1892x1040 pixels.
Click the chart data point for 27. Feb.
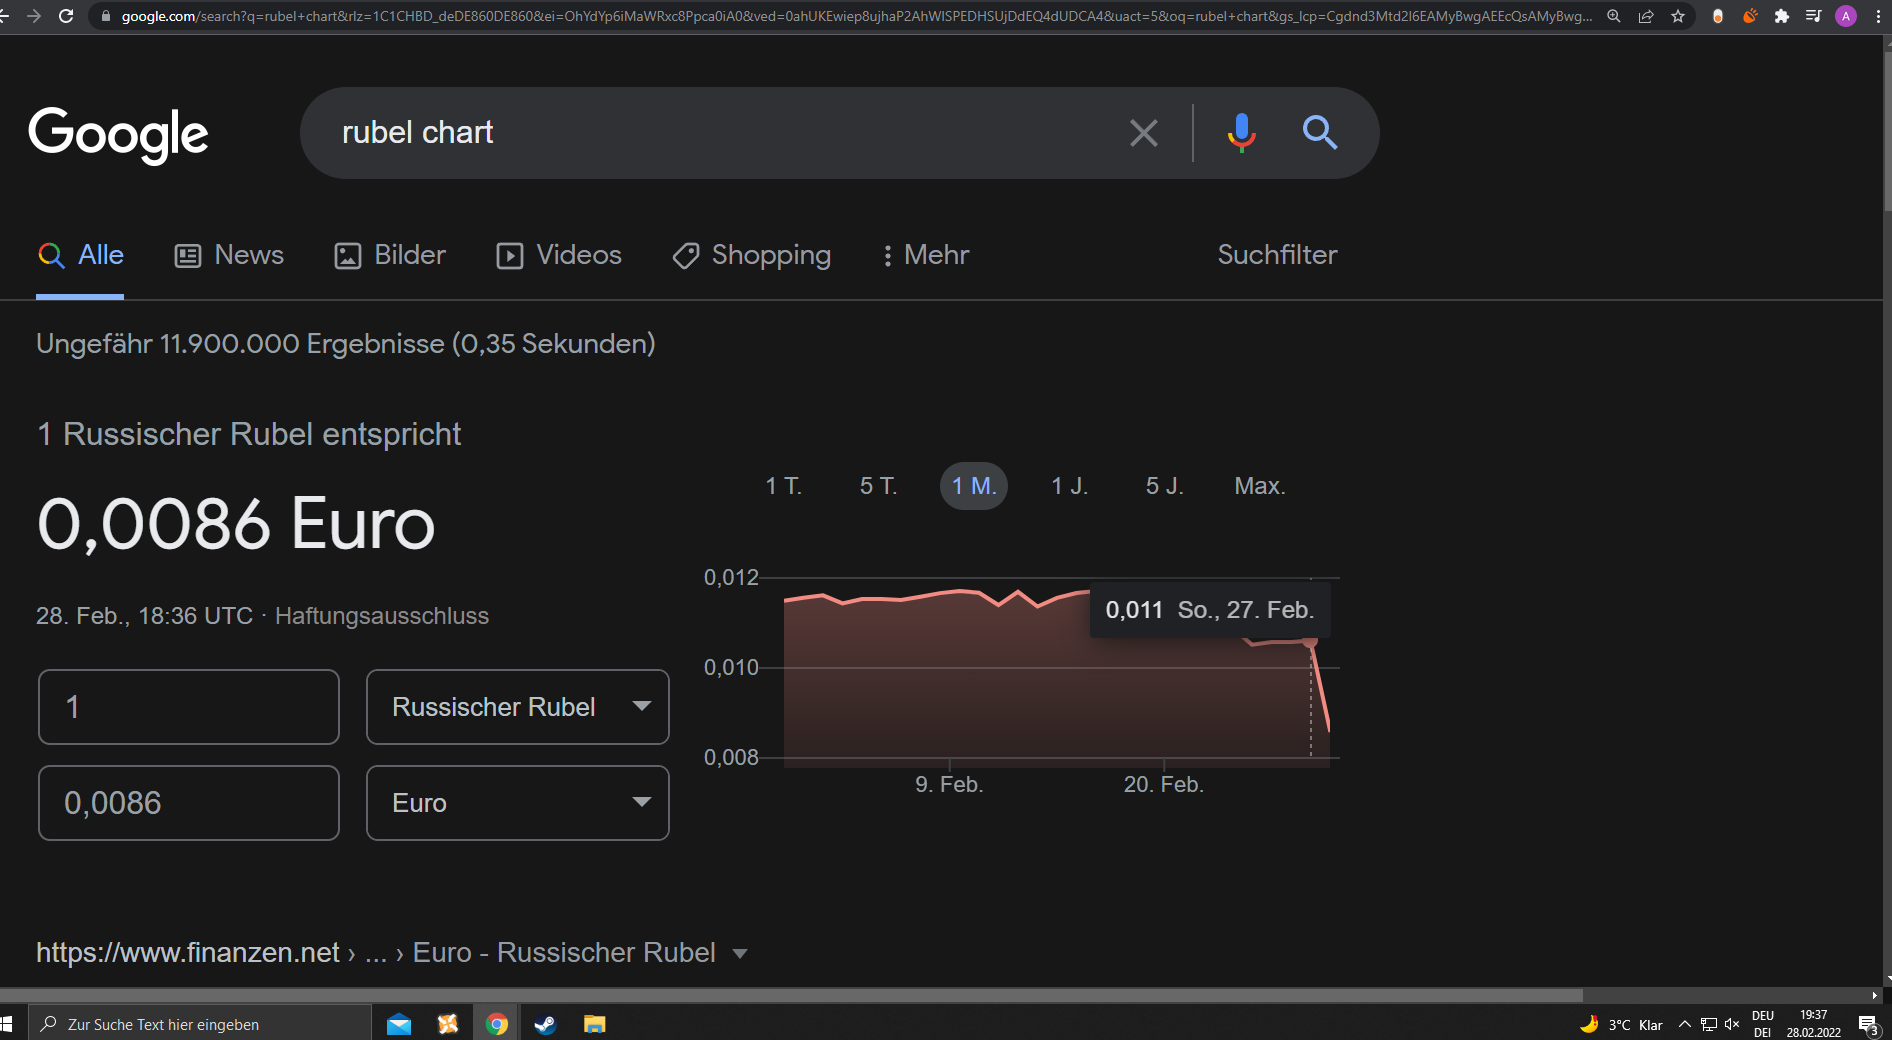coord(1311,642)
